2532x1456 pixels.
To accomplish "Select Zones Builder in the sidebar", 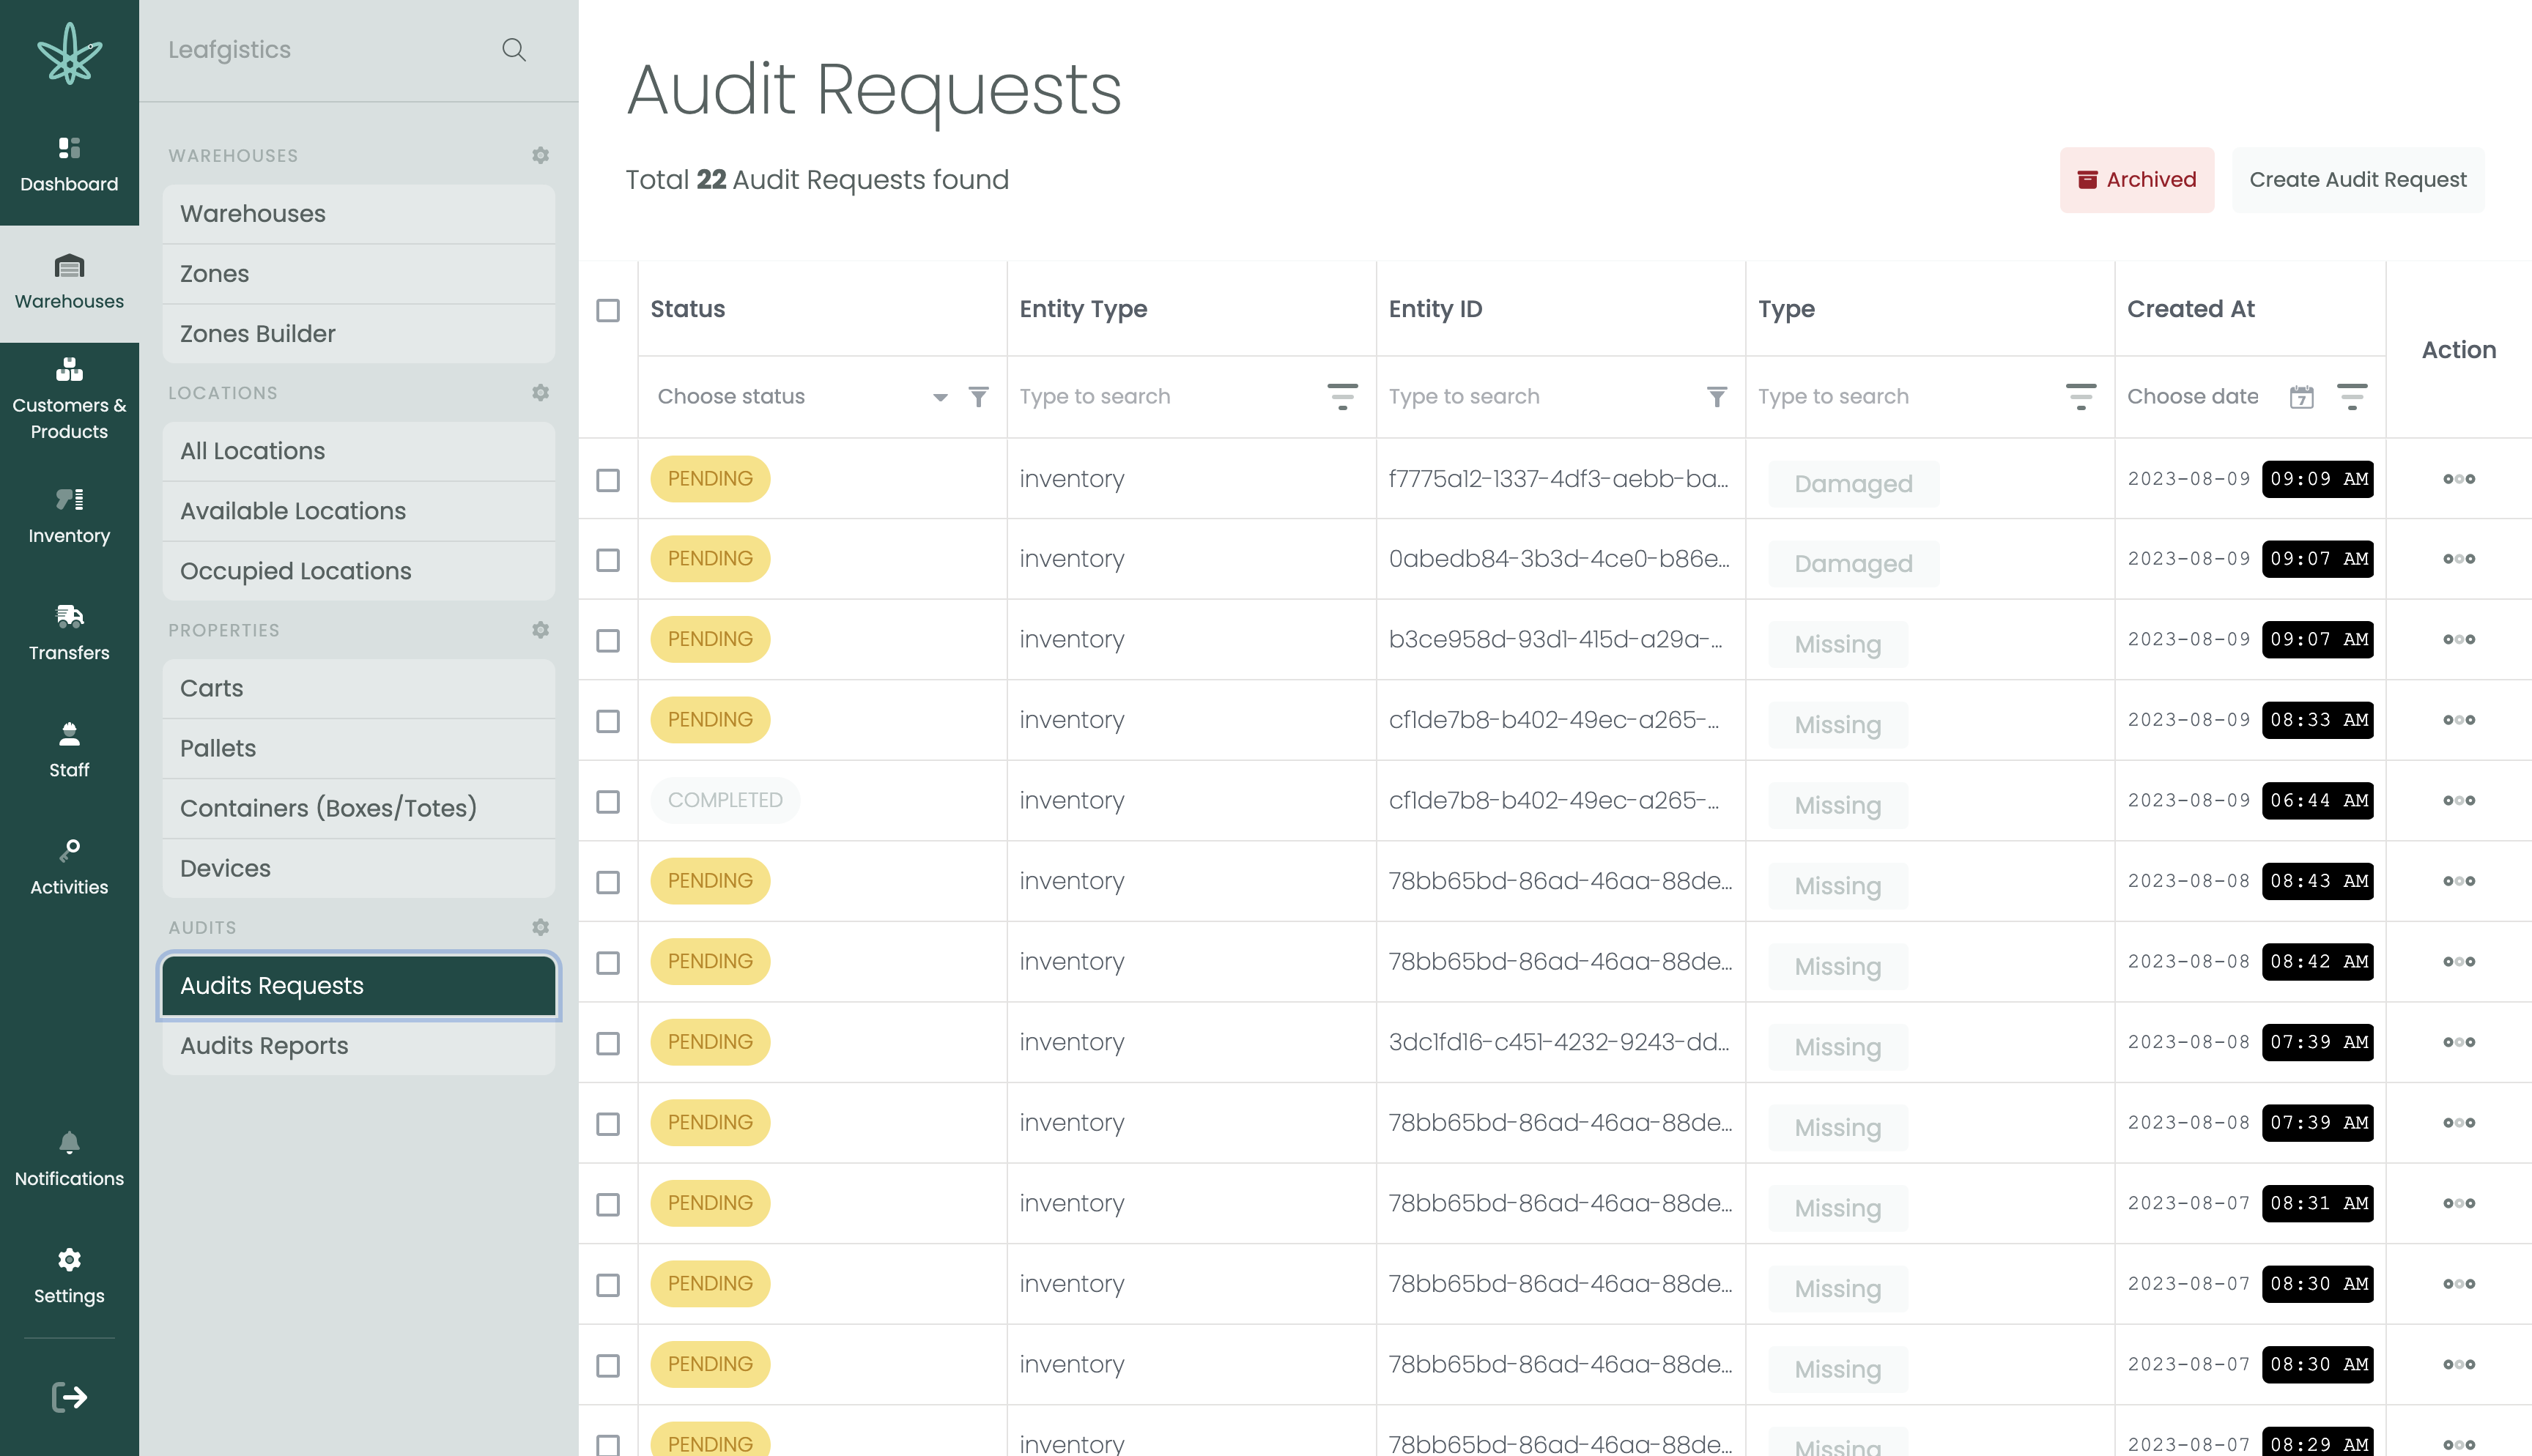I will coord(359,333).
